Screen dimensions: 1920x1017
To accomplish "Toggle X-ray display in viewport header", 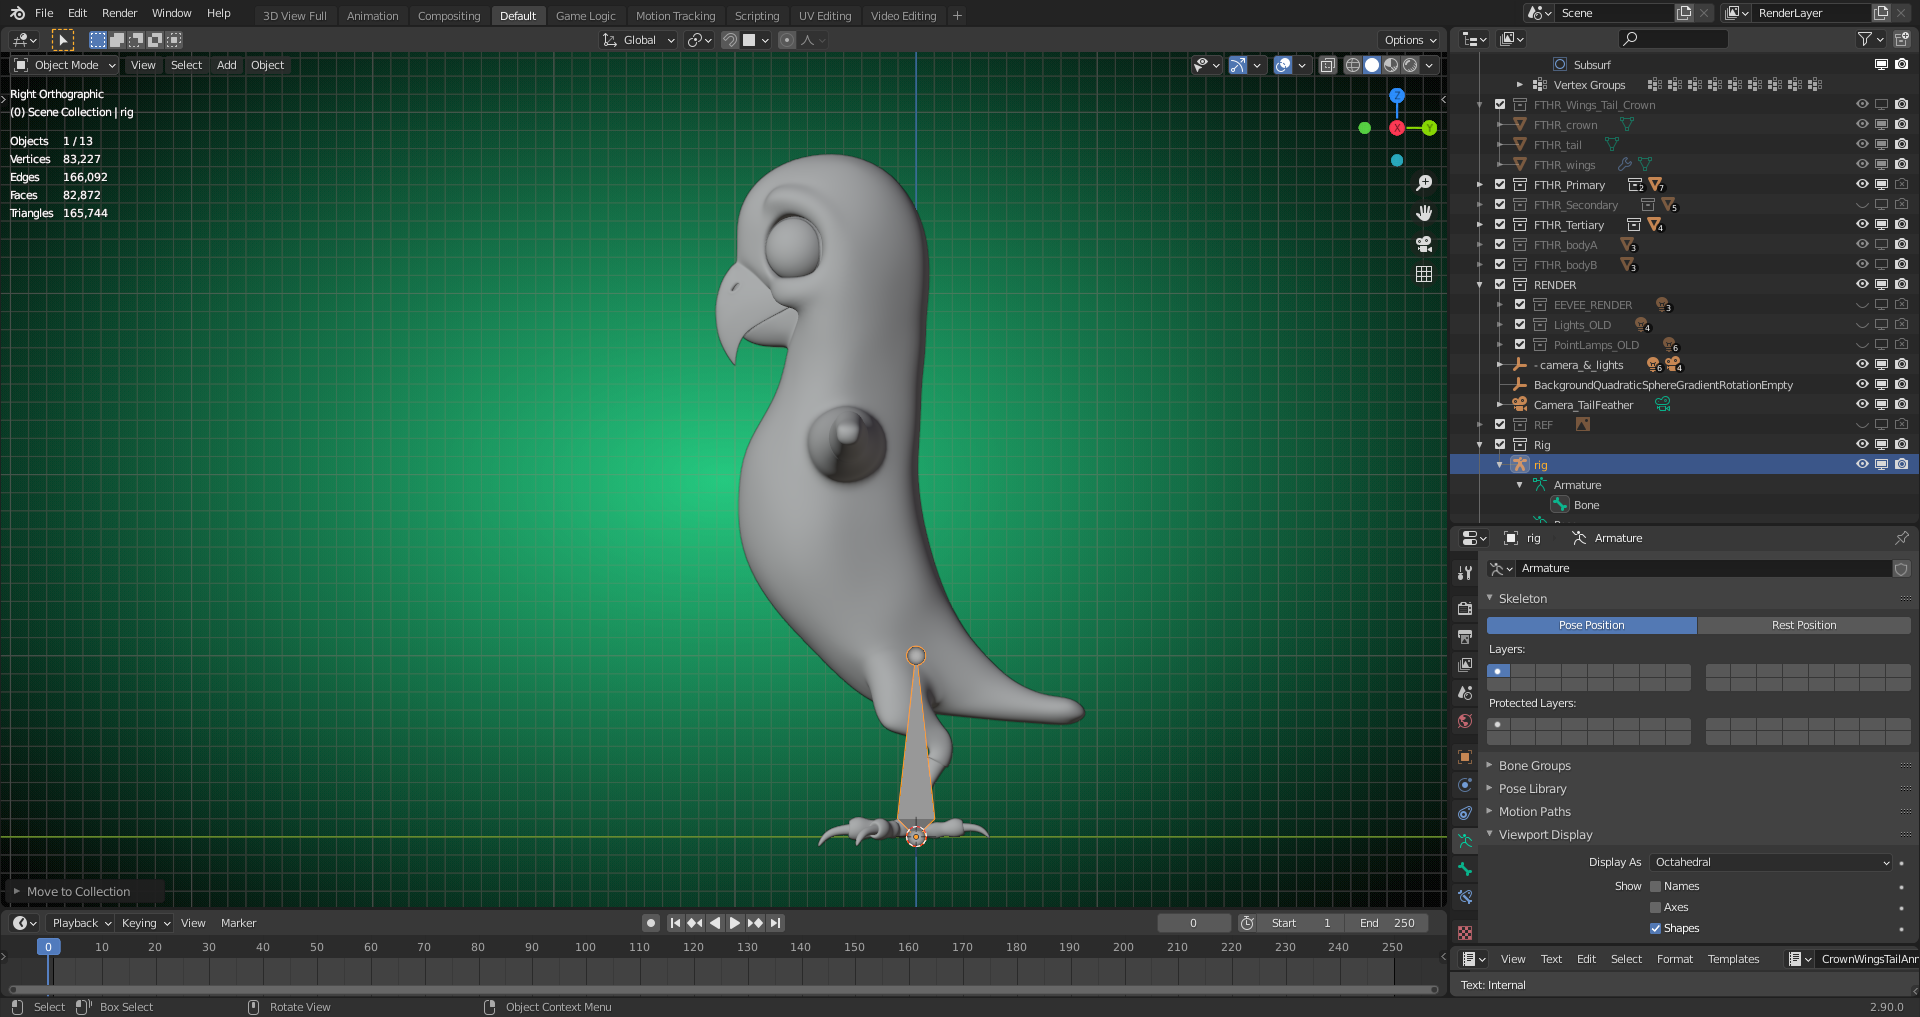I will pos(1328,65).
